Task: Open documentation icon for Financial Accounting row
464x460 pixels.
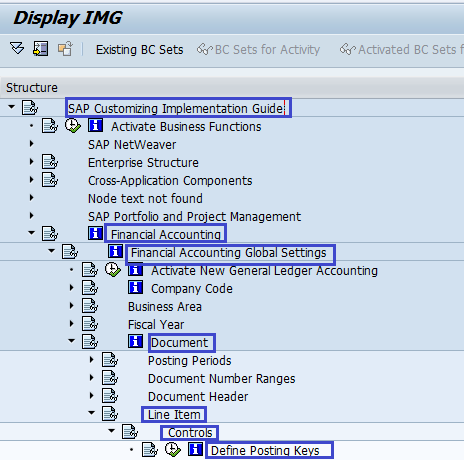Action: 50,234
